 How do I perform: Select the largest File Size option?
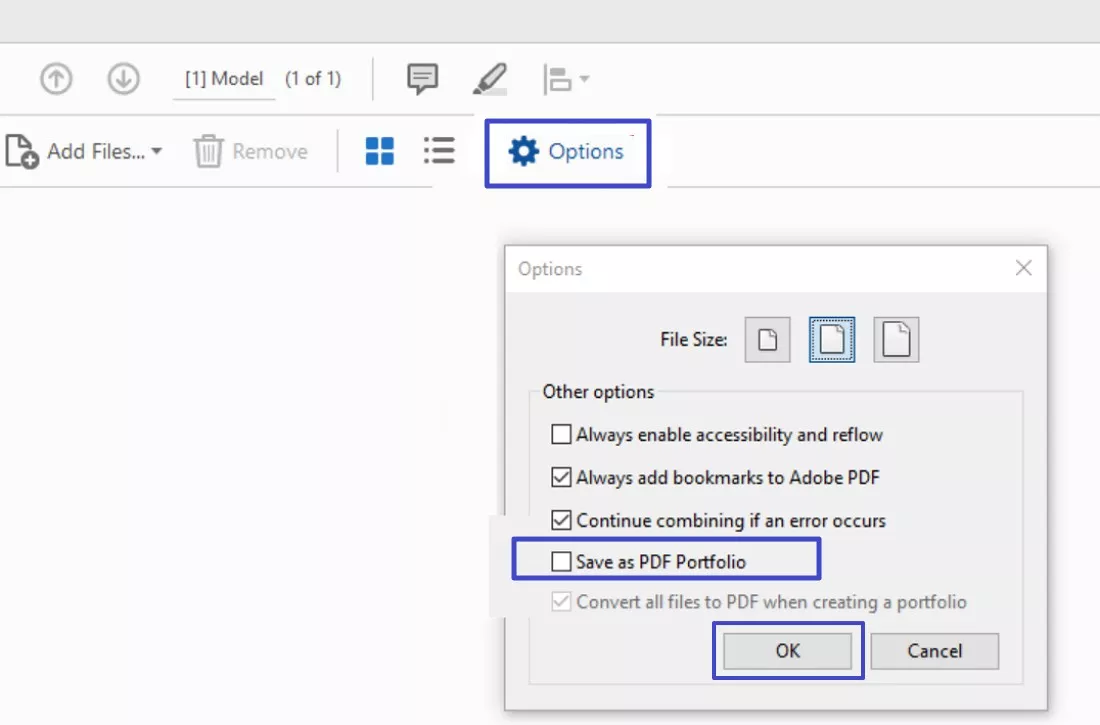(896, 339)
